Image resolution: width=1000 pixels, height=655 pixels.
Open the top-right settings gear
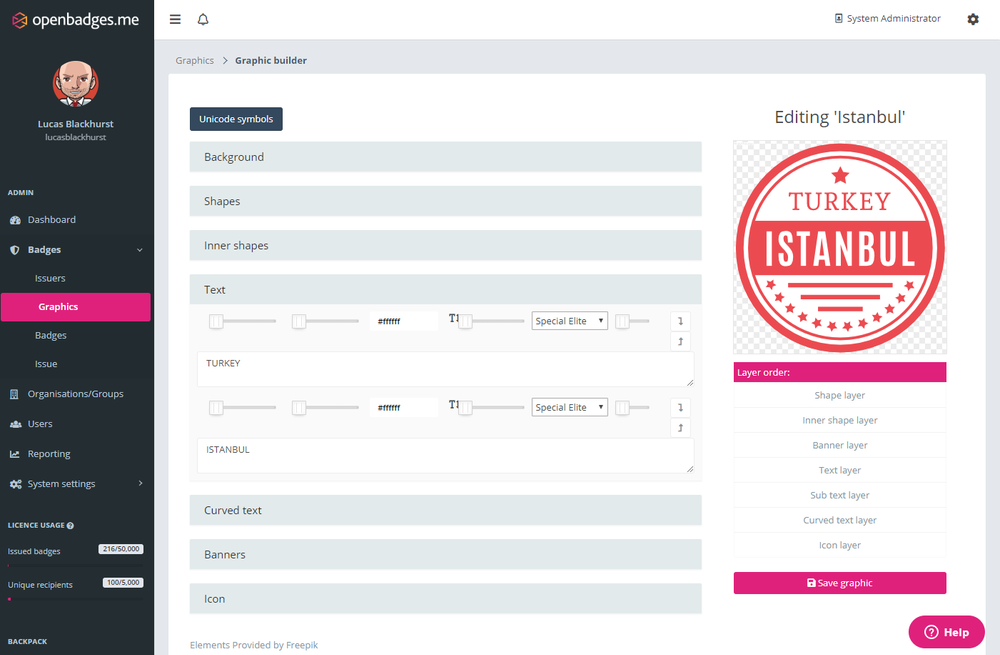973,18
